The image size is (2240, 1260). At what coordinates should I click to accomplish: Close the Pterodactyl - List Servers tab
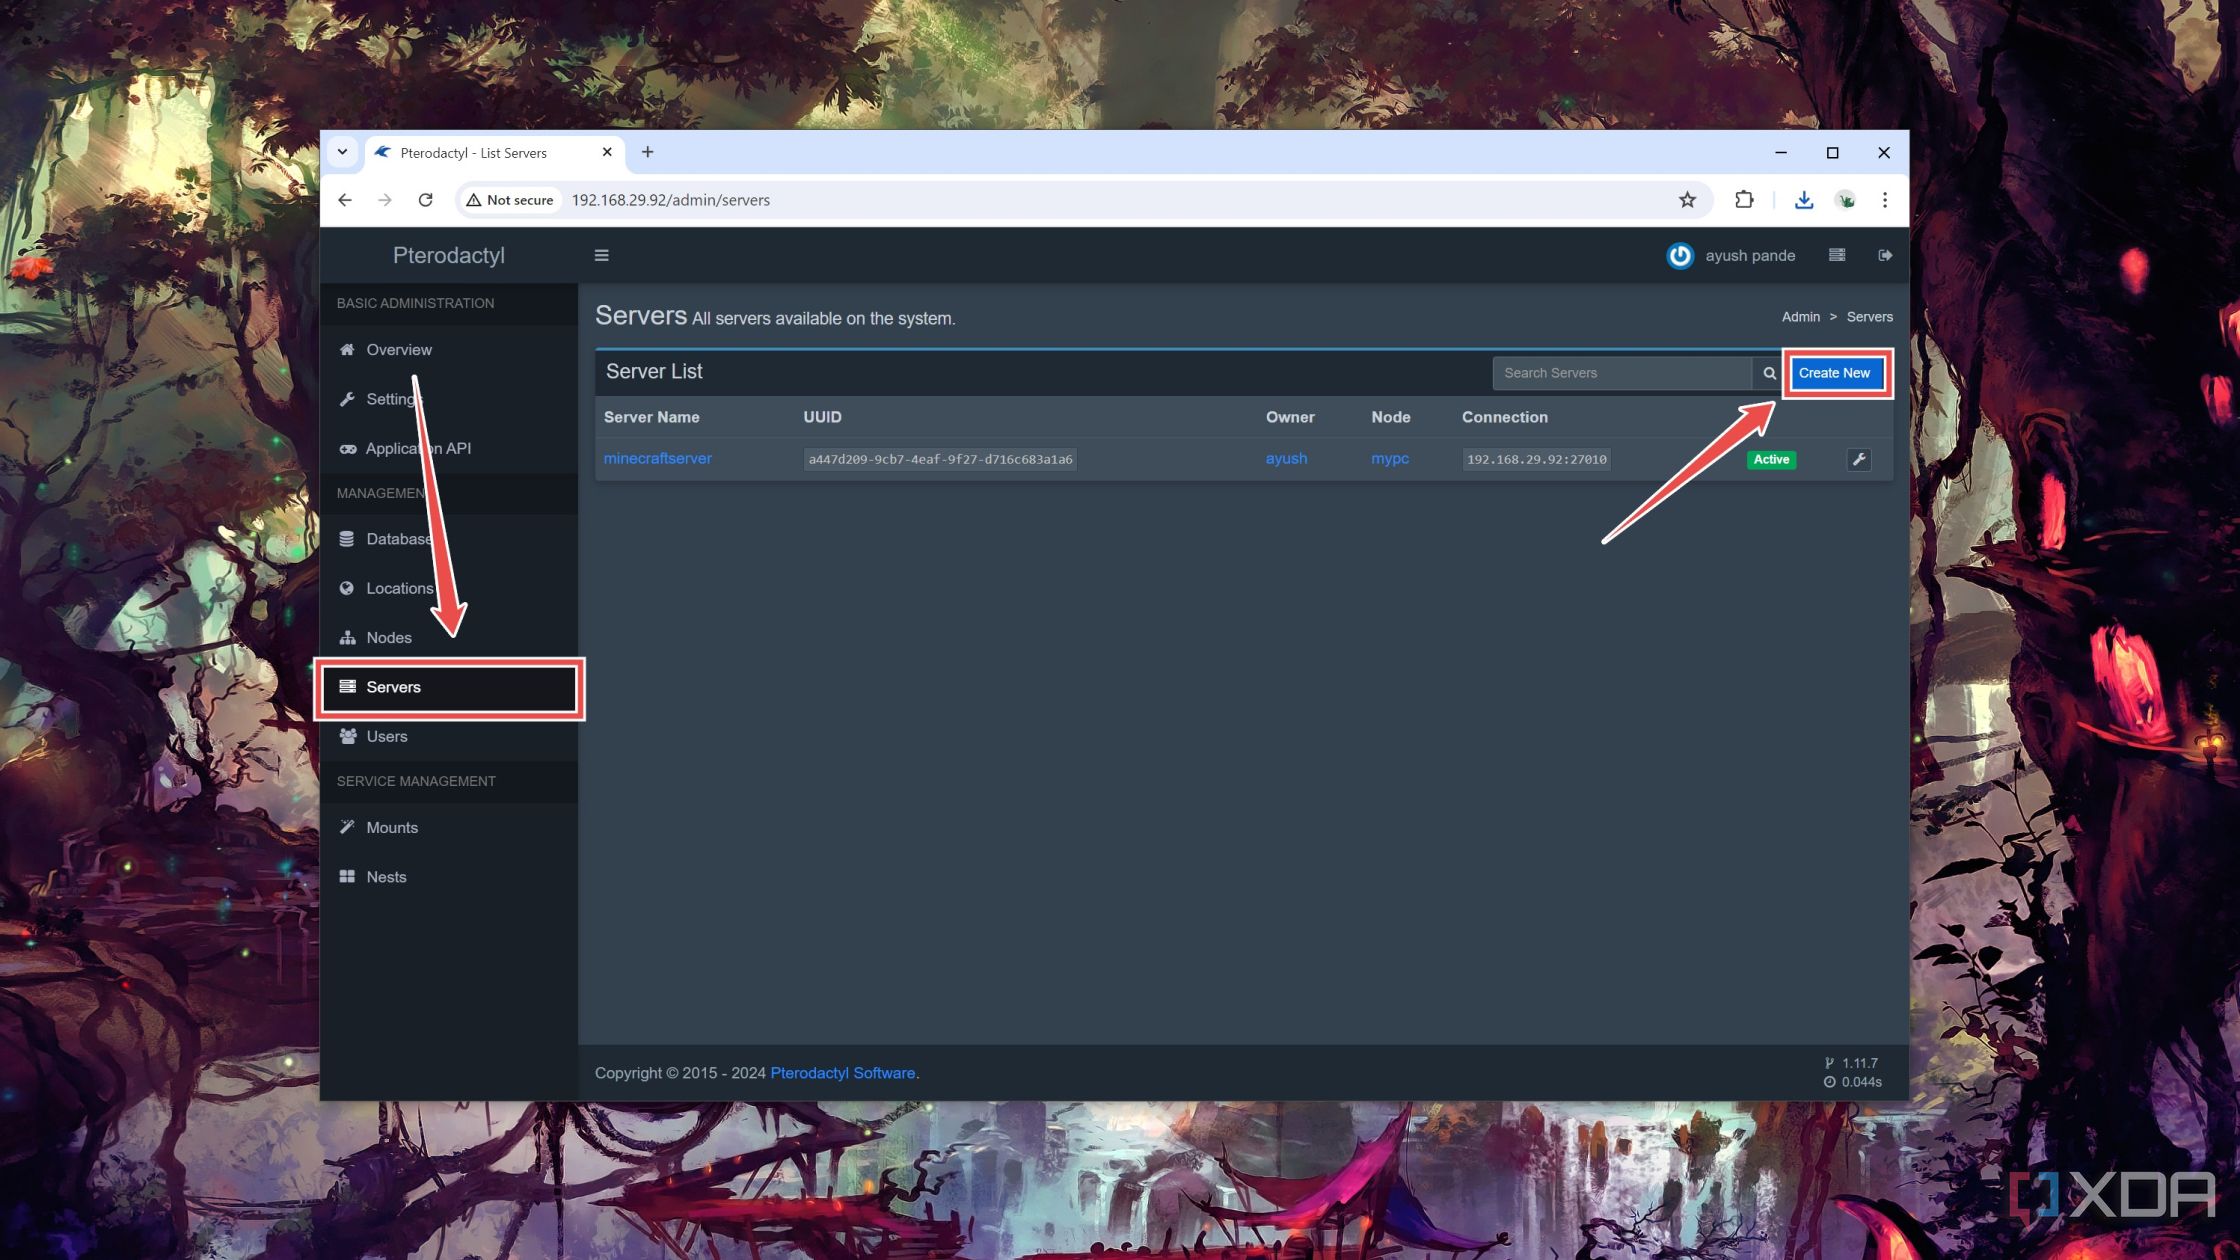pos(607,152)
